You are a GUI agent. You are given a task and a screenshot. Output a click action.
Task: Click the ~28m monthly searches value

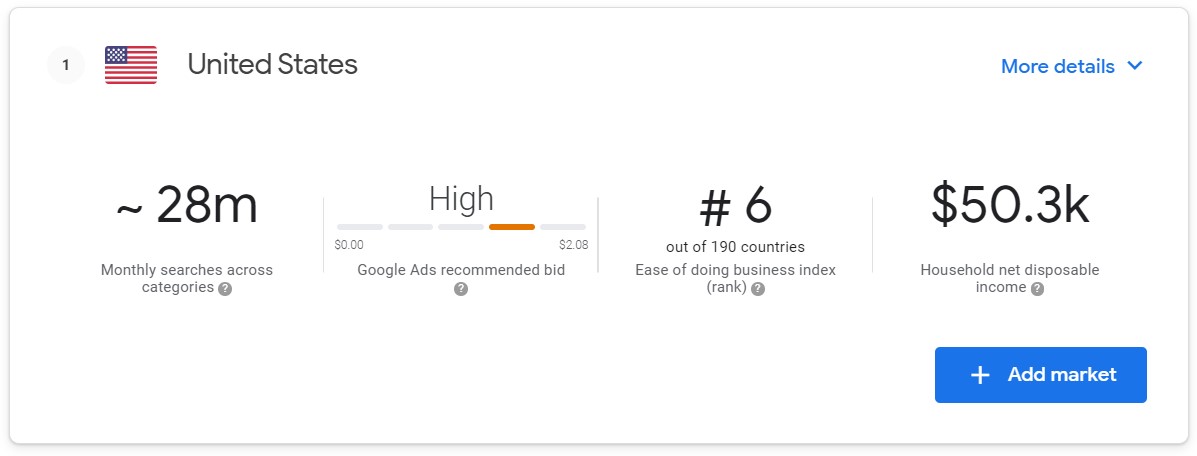tap(187, 205)
